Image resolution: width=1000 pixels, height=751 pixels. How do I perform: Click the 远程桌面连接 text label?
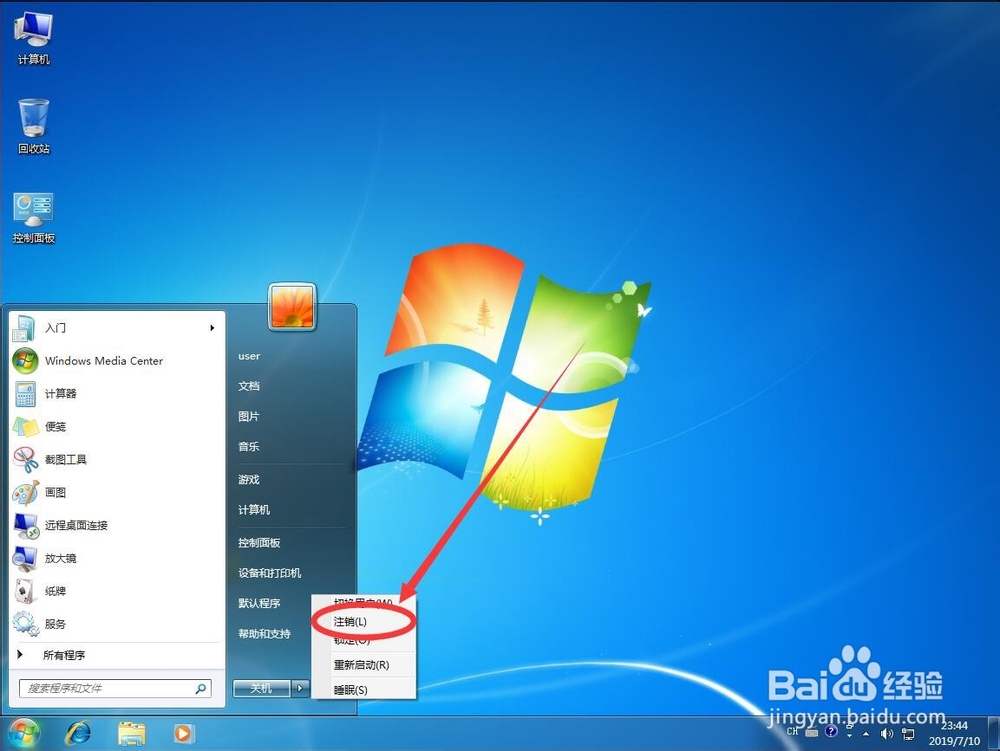click(76, 525)
